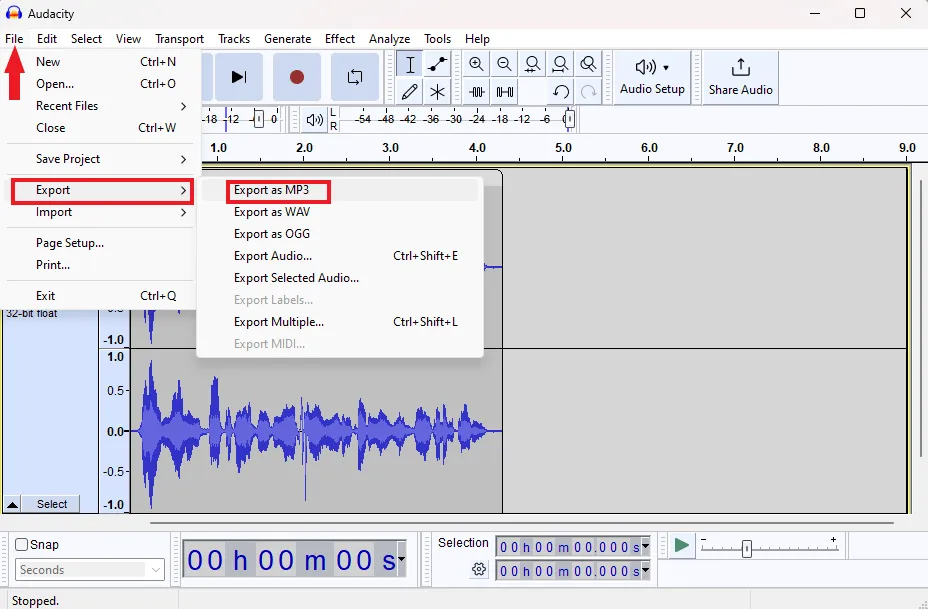The width and height of the screenshot is (928, 609).
Task: Open the Audio Setup dropdown
Action: coord(652,77)
